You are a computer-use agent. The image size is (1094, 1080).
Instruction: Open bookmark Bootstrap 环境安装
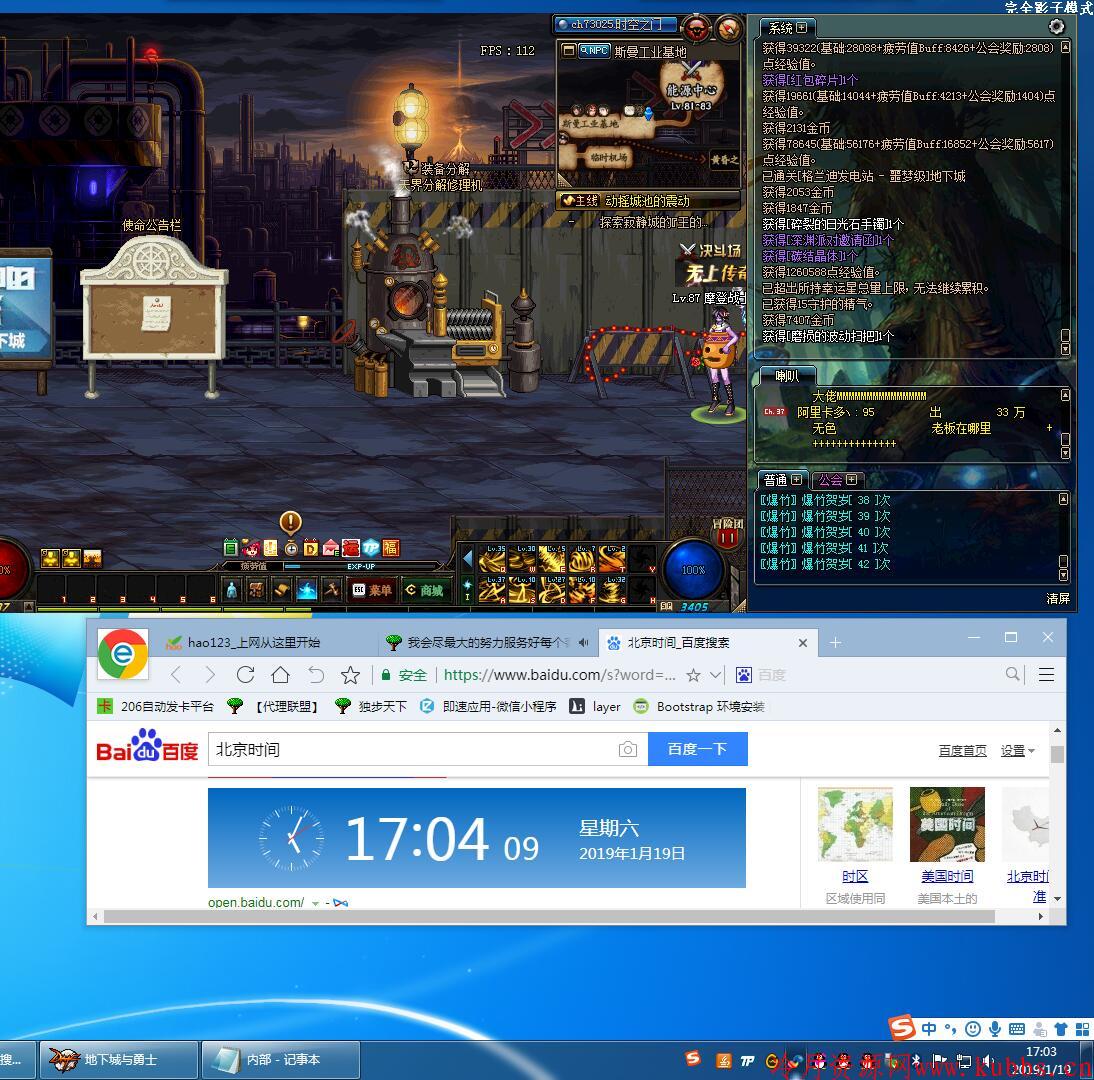699,707
